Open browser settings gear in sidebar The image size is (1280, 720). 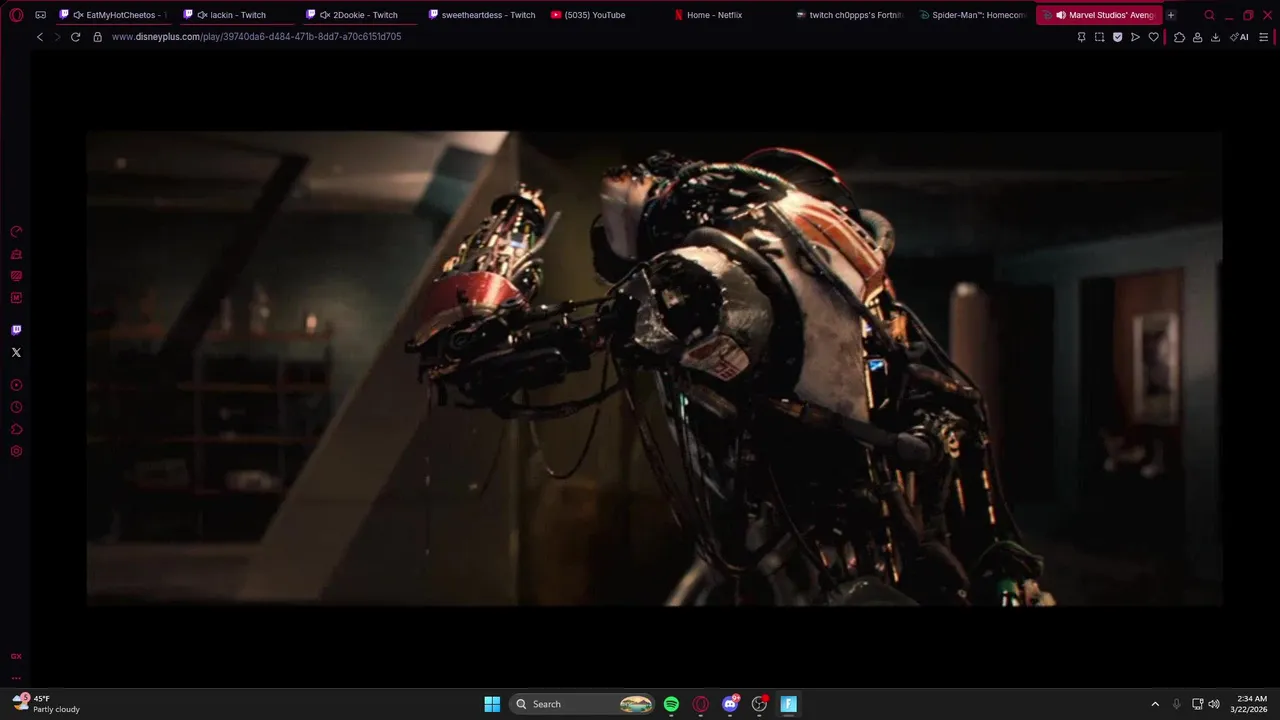click(x=16, y=451)
